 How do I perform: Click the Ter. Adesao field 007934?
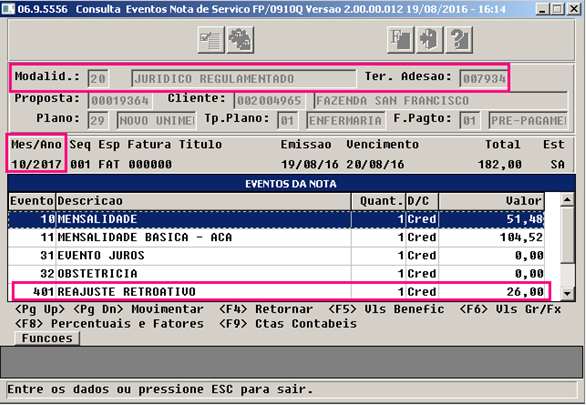click(484, 79)
